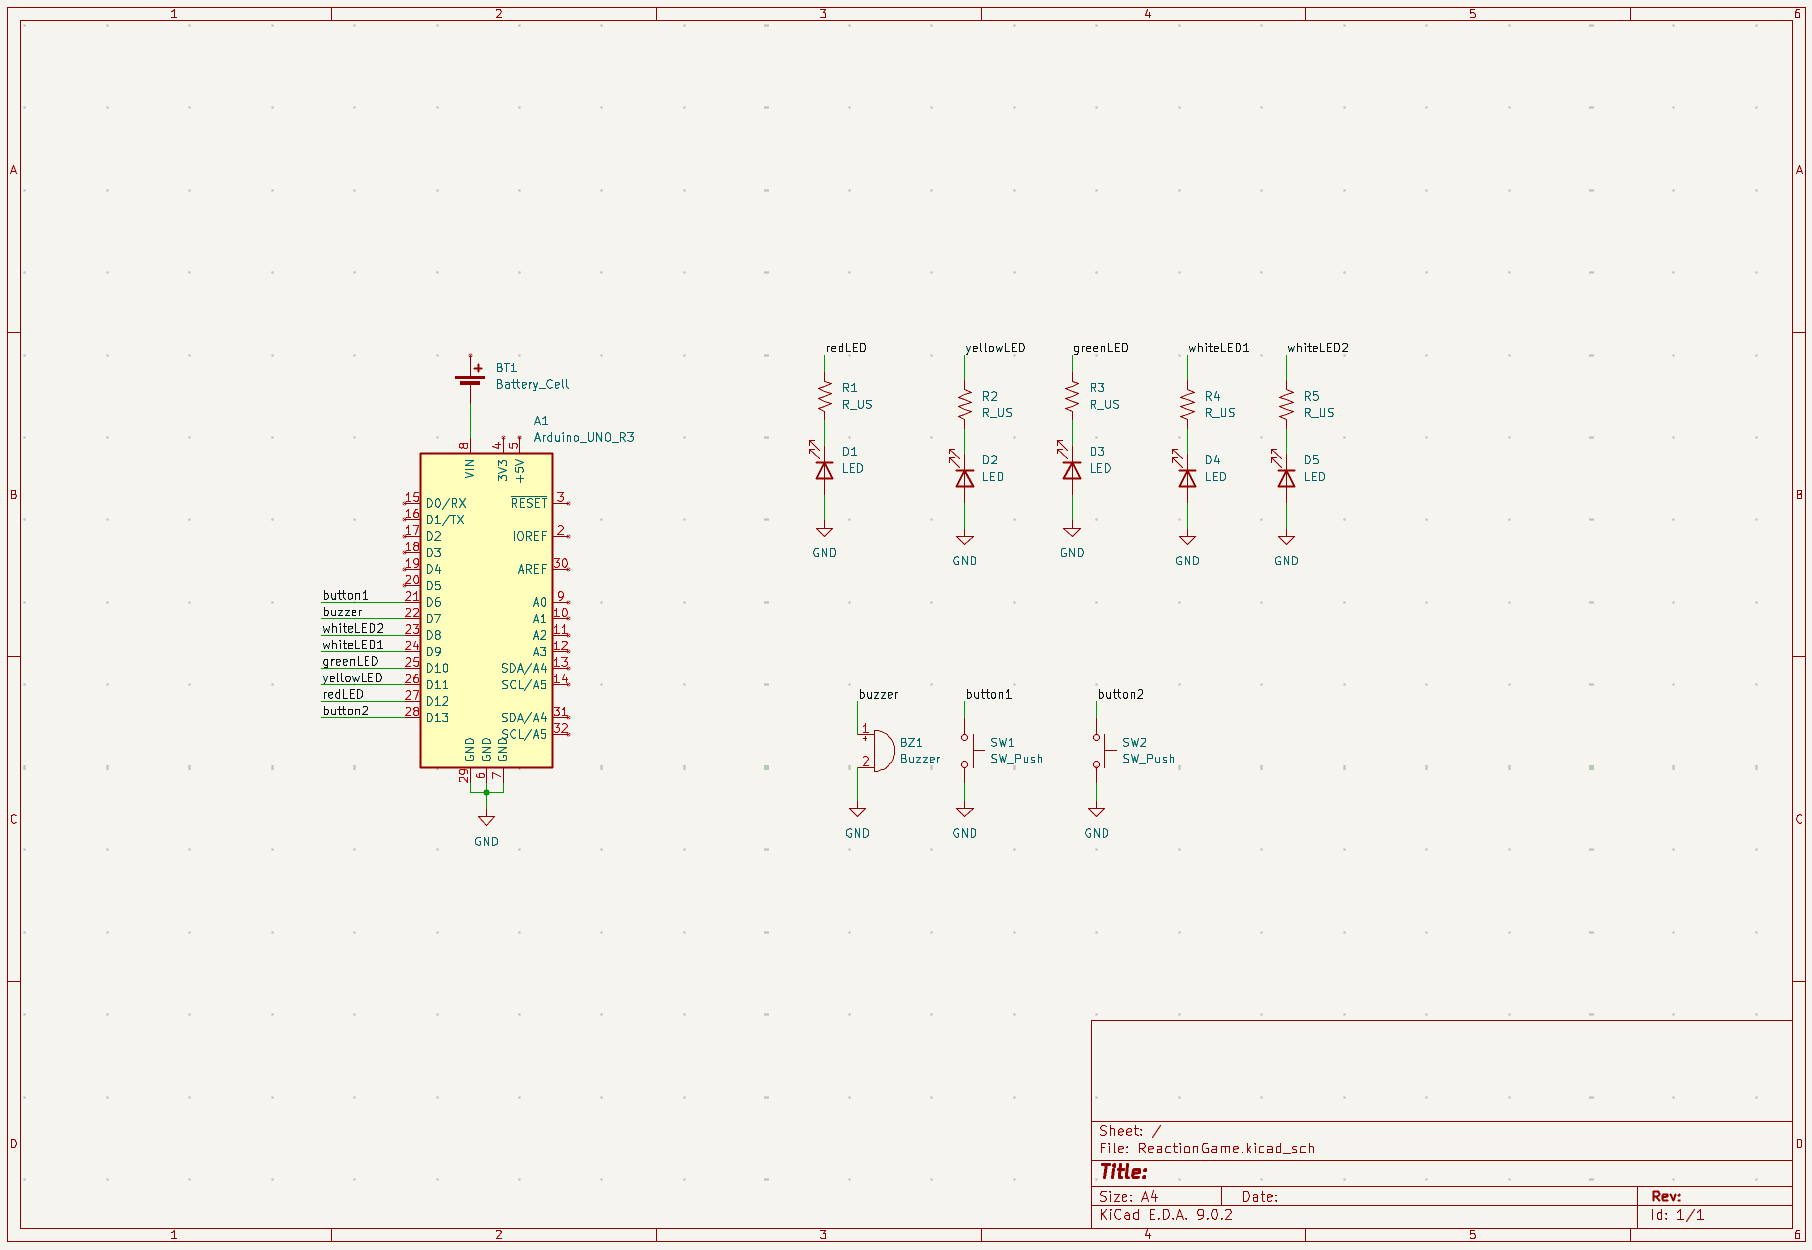Click the redLED net label near pin 27
This screenshot has width=1812, height=1250.
(342, 693)
